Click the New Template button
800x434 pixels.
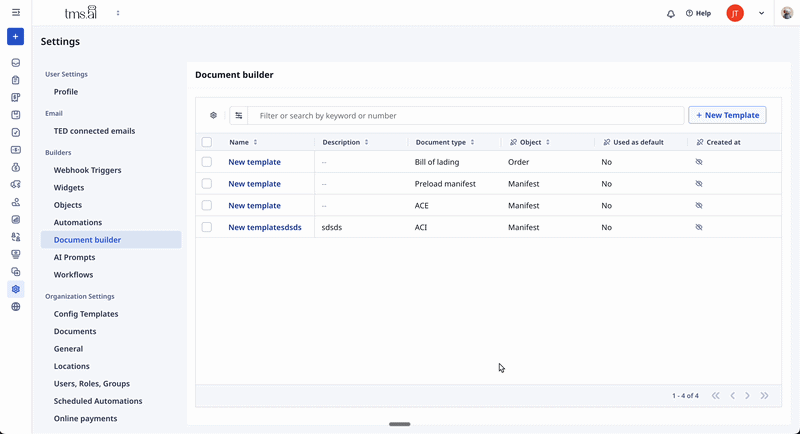point(727,115)
